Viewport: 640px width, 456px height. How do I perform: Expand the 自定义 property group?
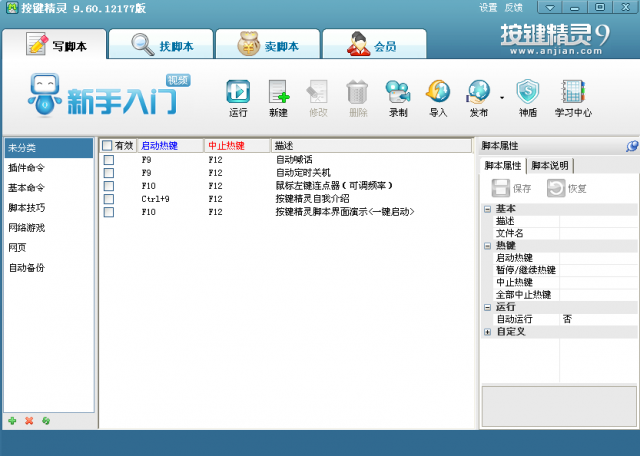[x=487, y=332]
